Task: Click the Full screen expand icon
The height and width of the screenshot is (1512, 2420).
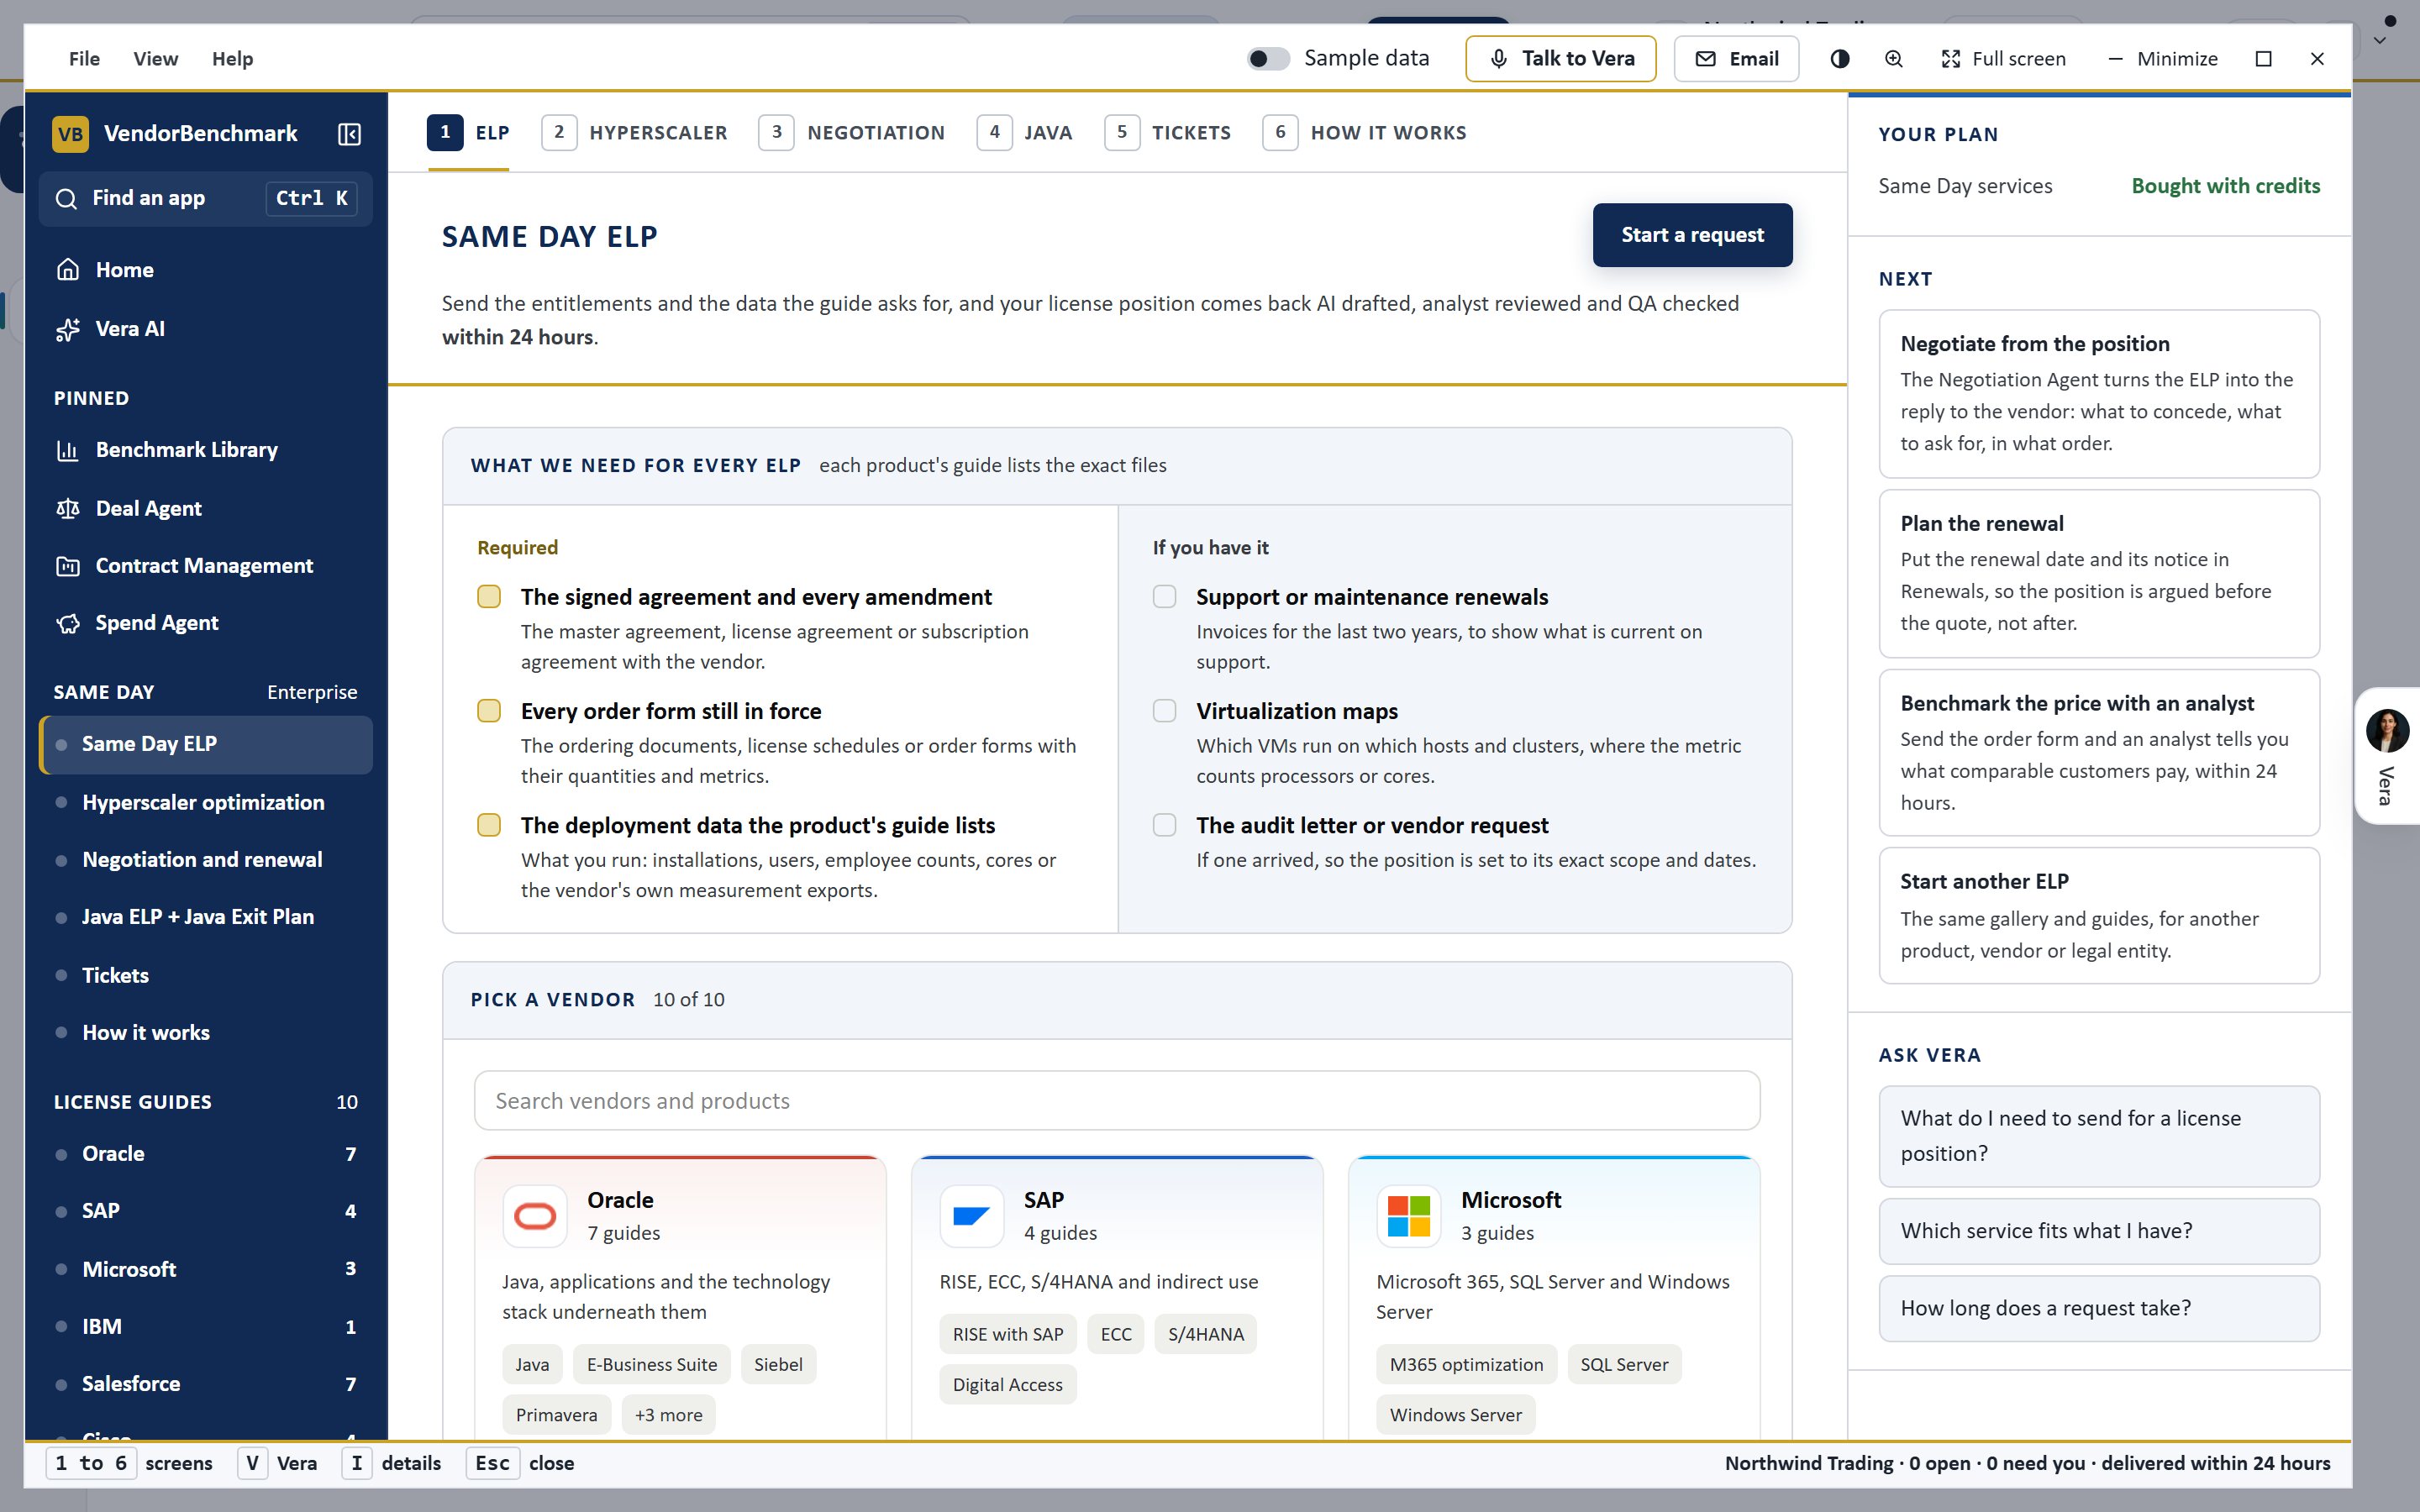Action: [x=1951, y=59]
